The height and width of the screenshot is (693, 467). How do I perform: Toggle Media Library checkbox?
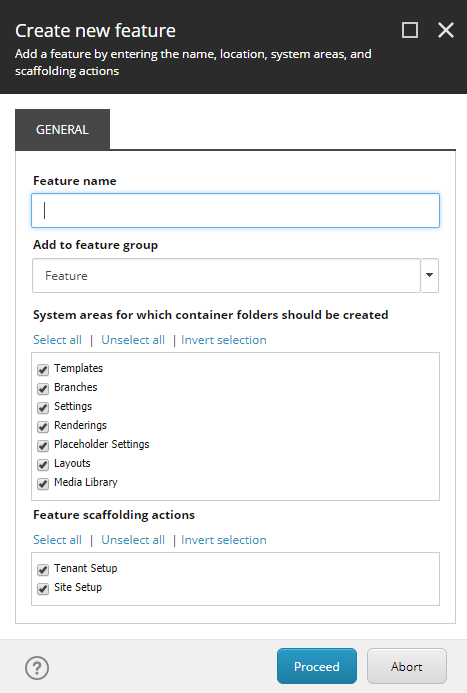(43, 484)
